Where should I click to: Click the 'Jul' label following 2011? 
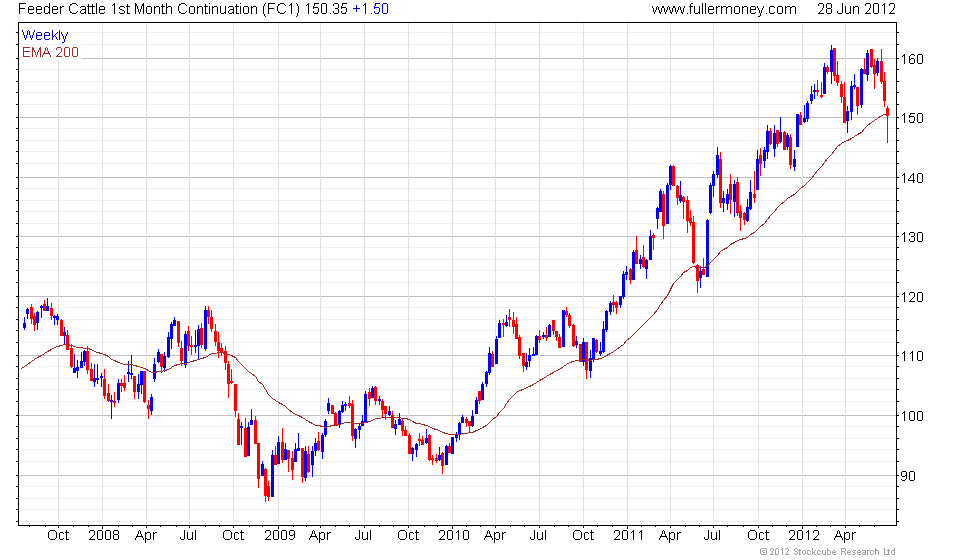[x=712, y=536]
